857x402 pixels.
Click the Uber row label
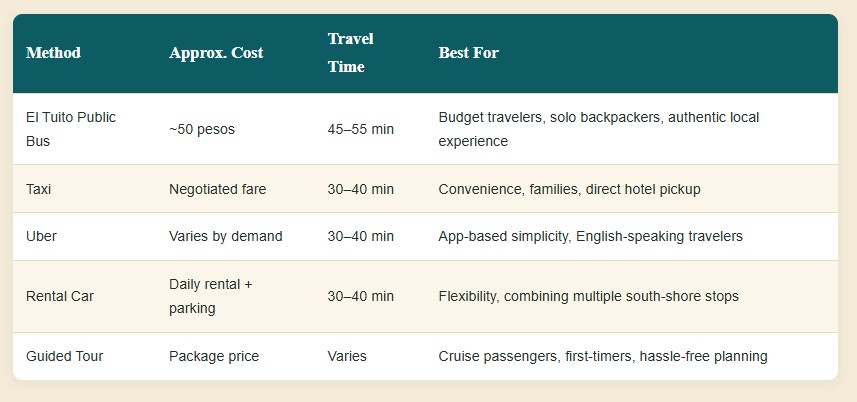(41, 236)
